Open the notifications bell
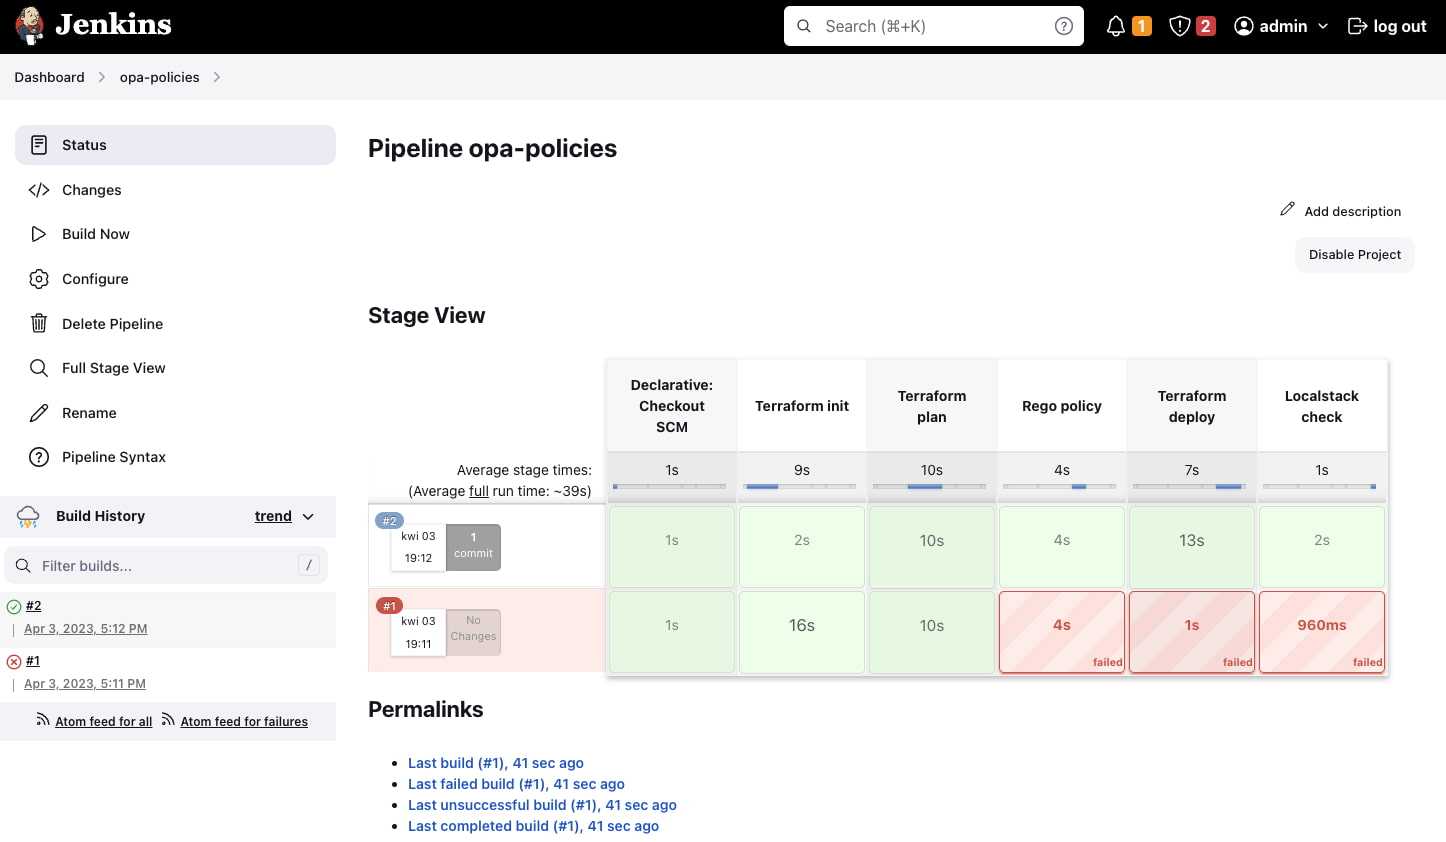The width and height of the screenshot is (1446, 842). click(x=1115, y=26)
